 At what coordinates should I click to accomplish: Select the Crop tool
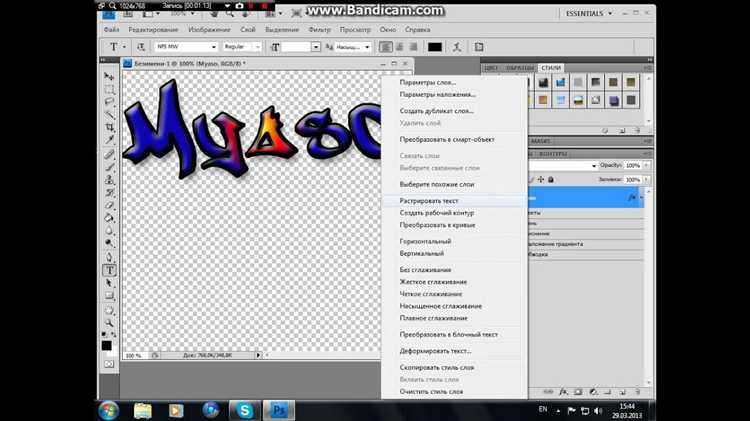109,127
